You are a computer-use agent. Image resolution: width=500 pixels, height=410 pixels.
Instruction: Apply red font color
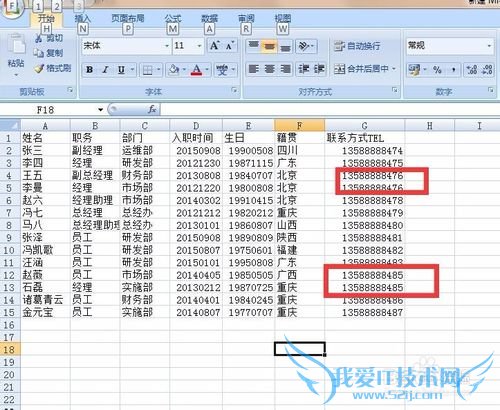coord(197,70)
